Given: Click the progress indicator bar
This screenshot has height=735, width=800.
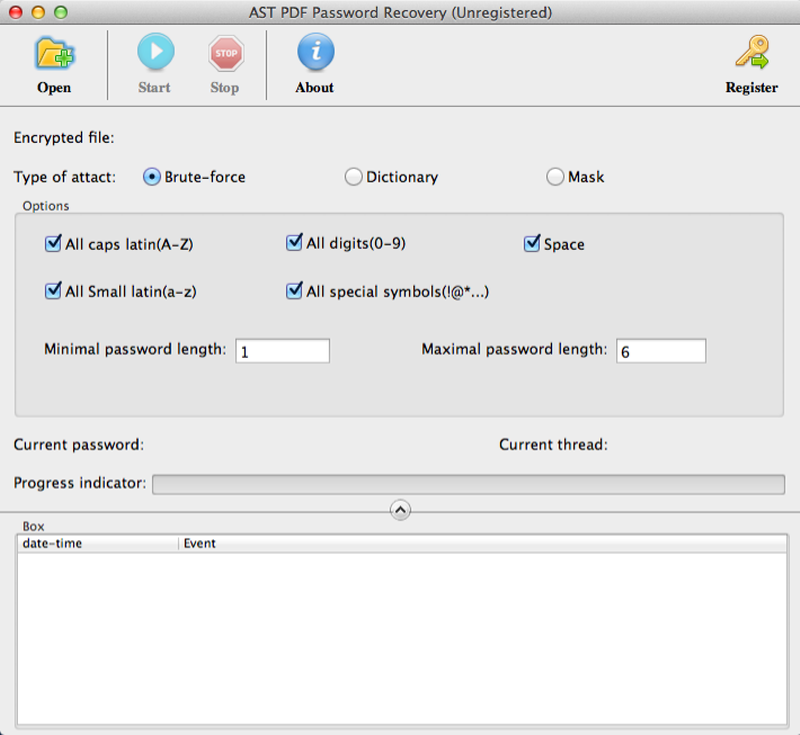Looking at the screenshot, I should point(468,484).
